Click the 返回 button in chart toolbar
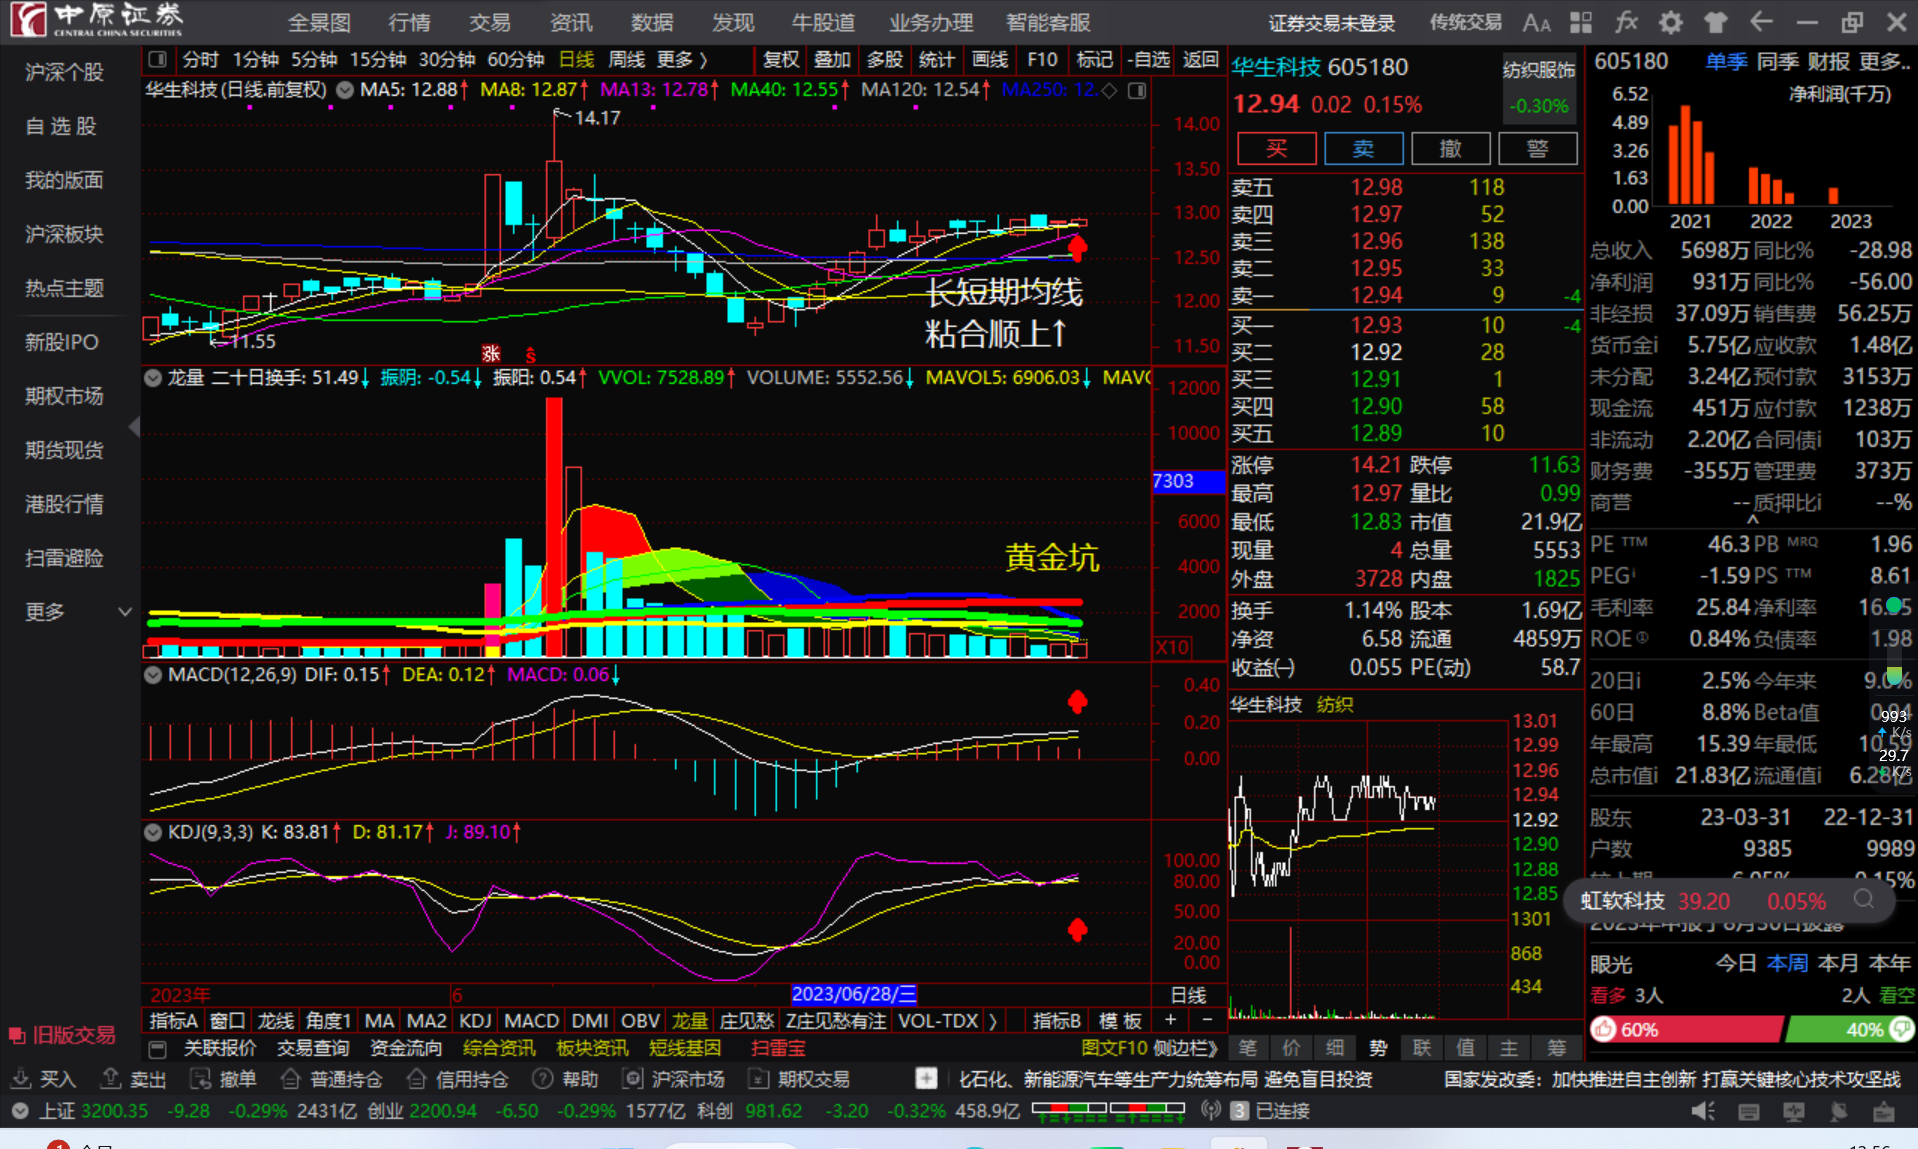The width and height of the screenshot is (1918, 1149). coord(1200,60)
